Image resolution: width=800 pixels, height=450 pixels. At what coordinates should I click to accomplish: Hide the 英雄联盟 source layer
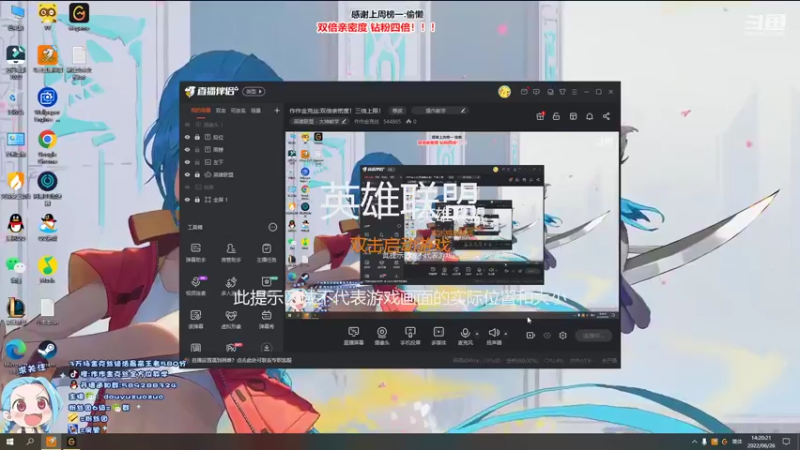[187, 174]
